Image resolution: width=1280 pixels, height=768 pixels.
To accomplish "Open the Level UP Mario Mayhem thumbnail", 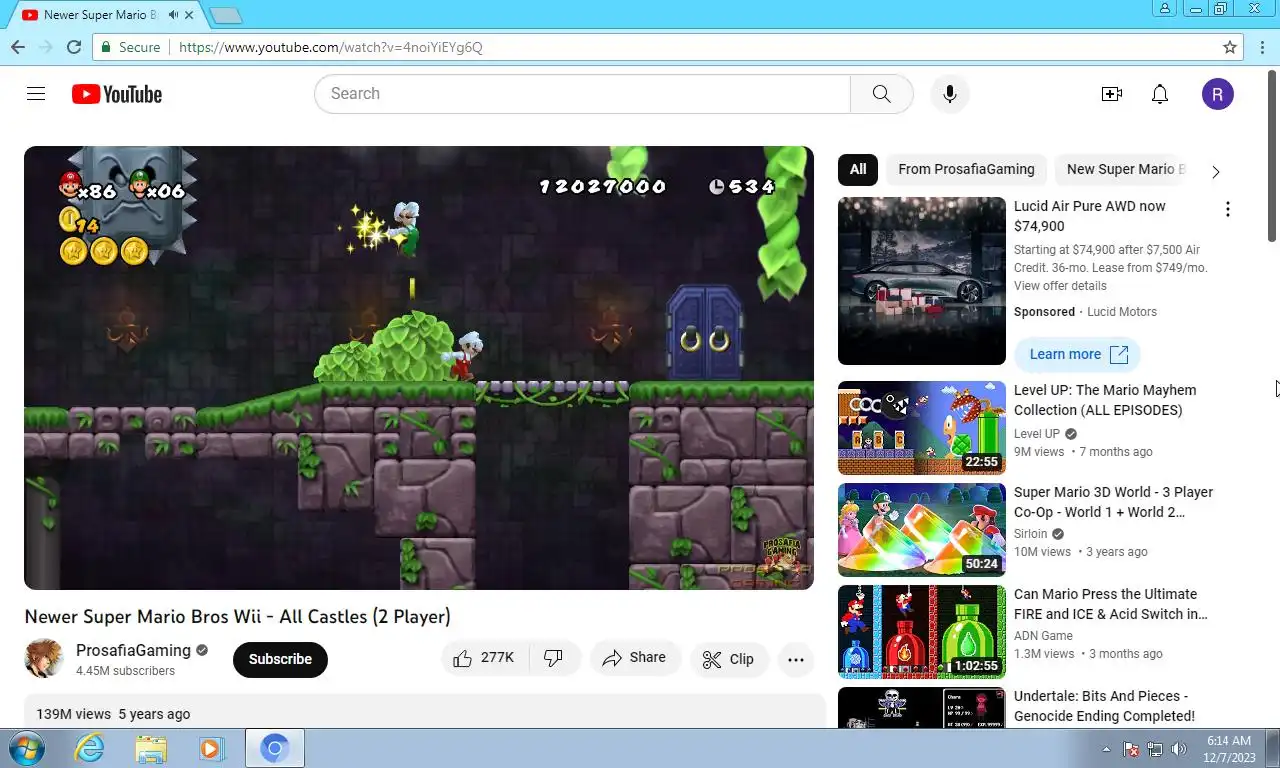I will point(922,428).
